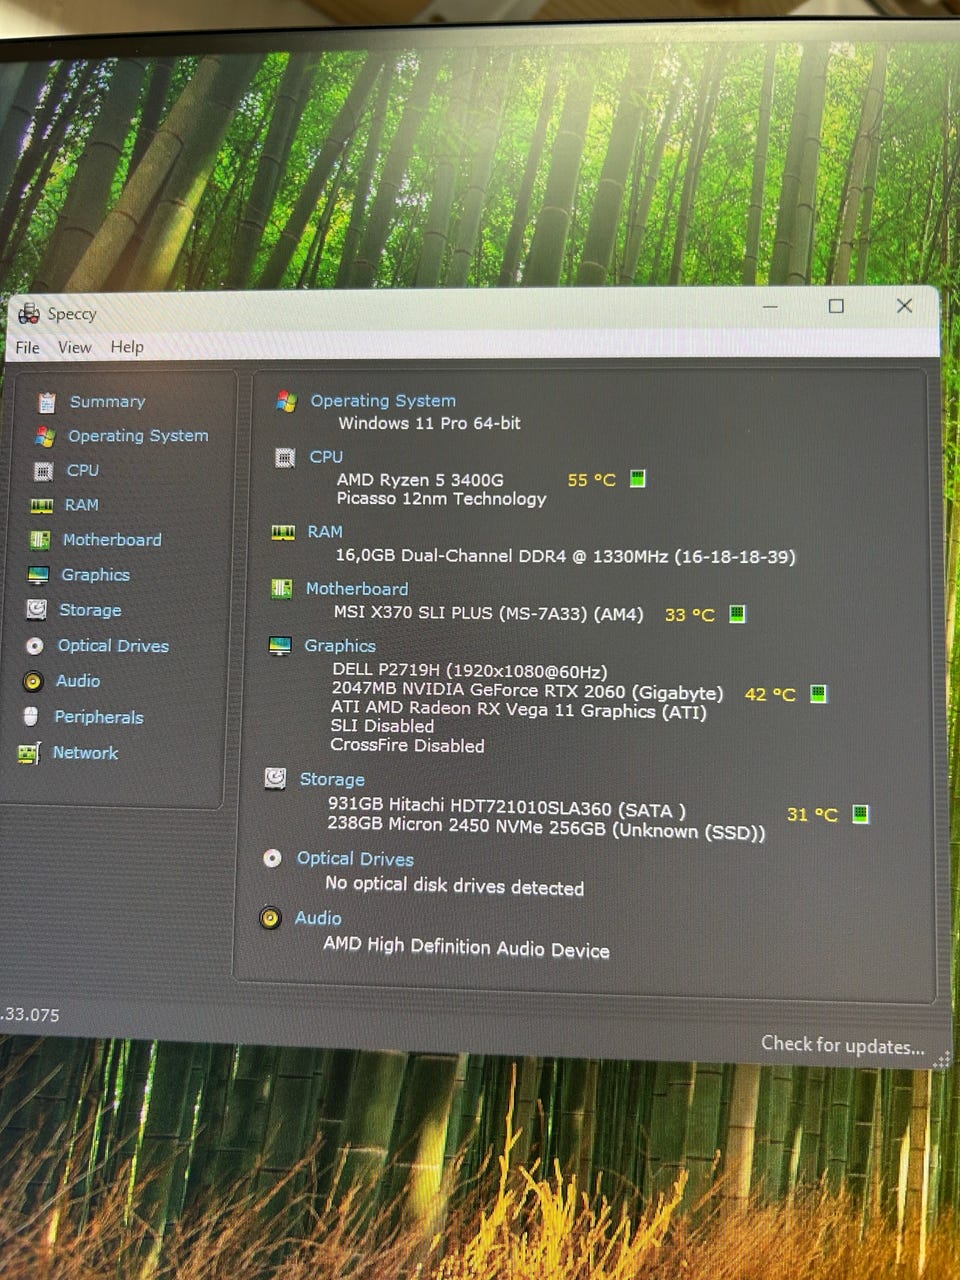Click the Network card icon in sidebar
Viewport: 960px width, 1280px height.
point(29,753)
